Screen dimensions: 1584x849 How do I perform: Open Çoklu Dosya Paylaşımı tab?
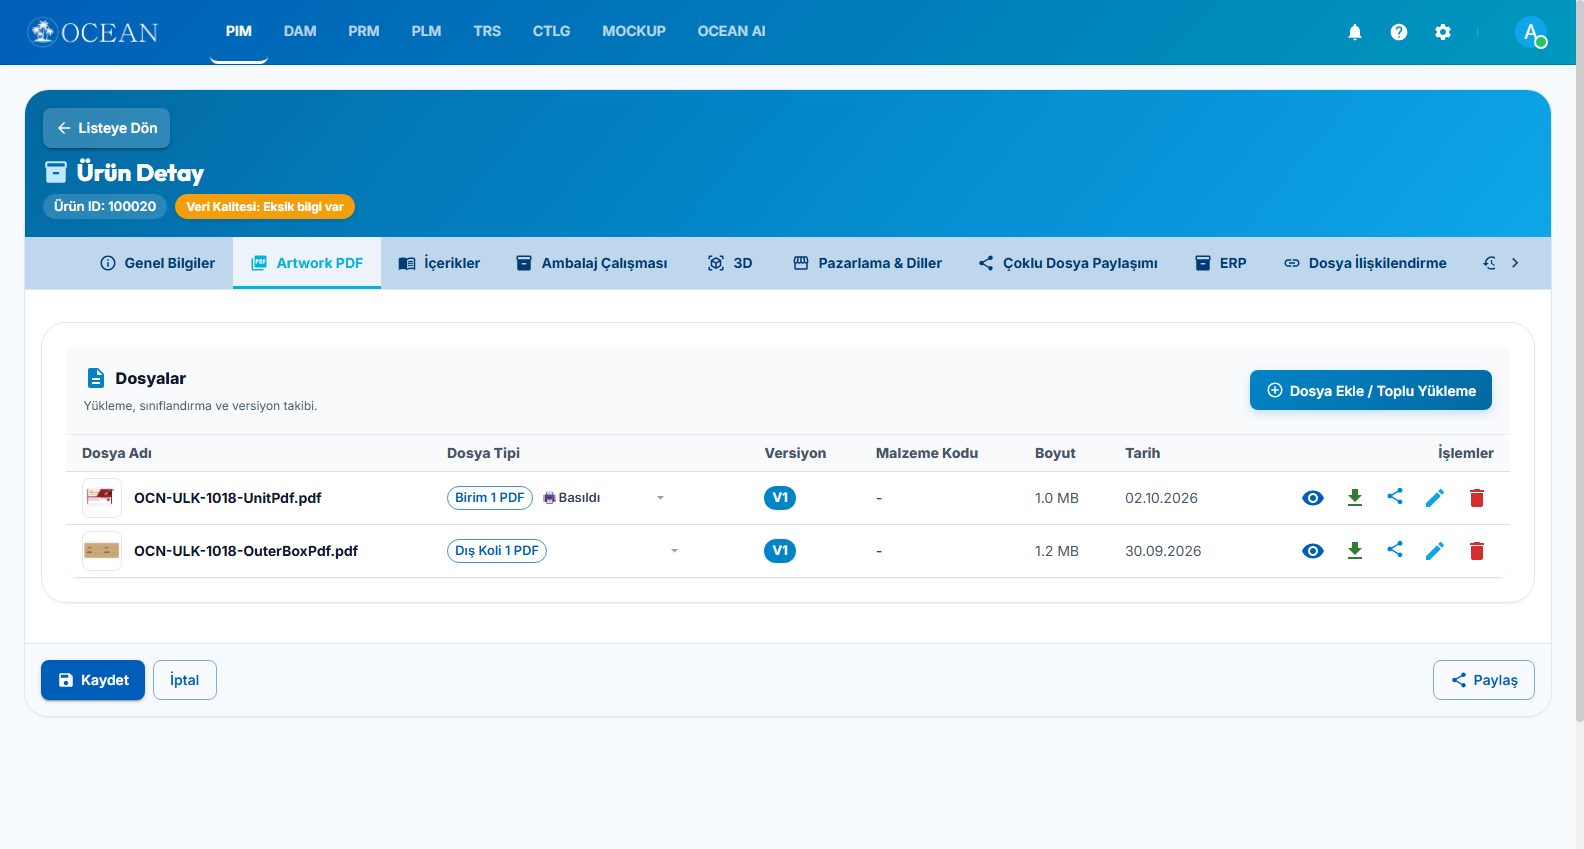click(x=1068, y=263)
